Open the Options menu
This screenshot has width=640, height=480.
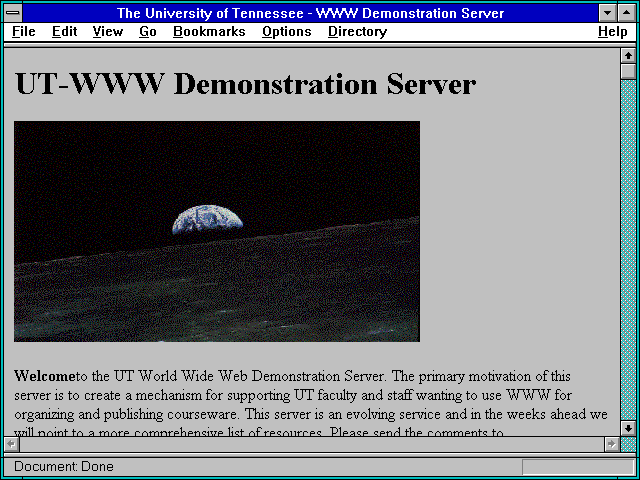click(x=287, y=32)
